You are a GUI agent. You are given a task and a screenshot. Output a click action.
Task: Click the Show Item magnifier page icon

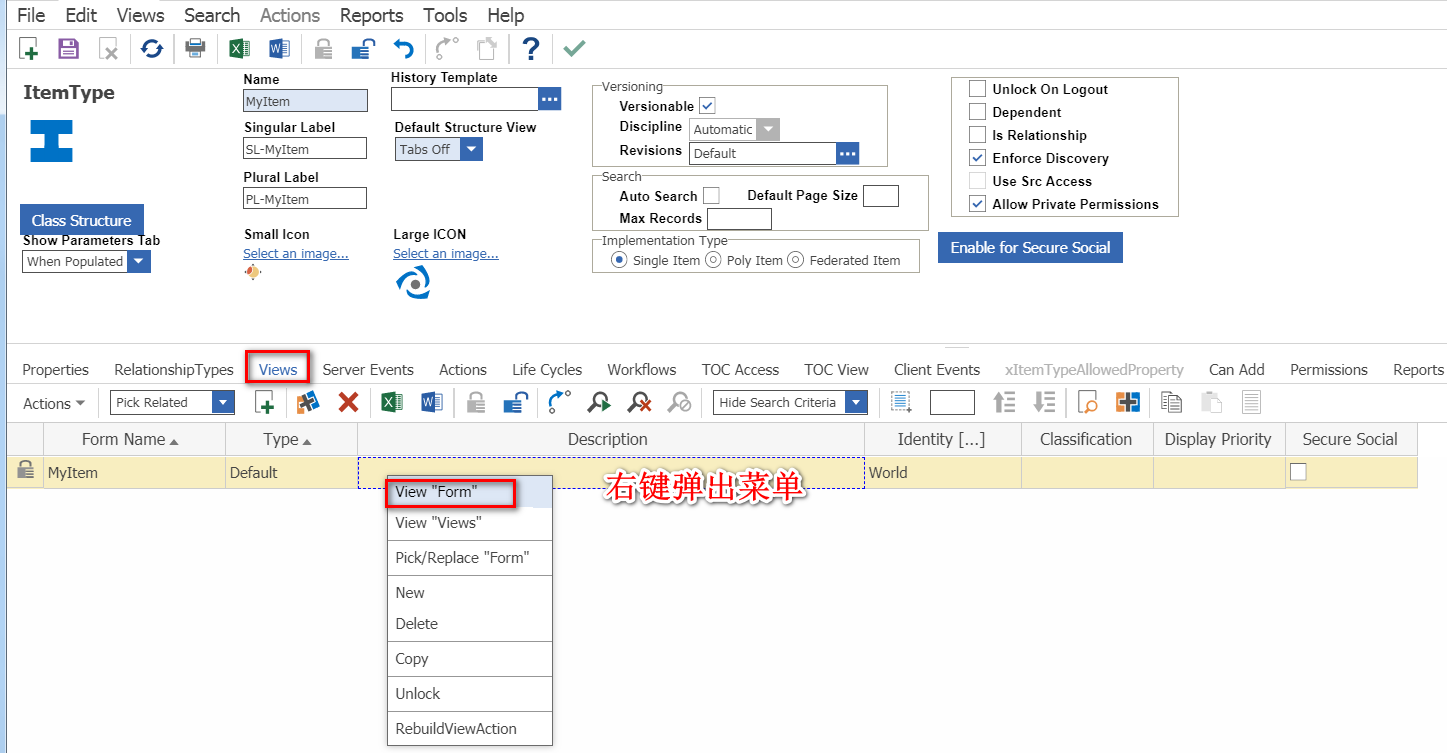pyautogui.click(x=1088, y=403)
